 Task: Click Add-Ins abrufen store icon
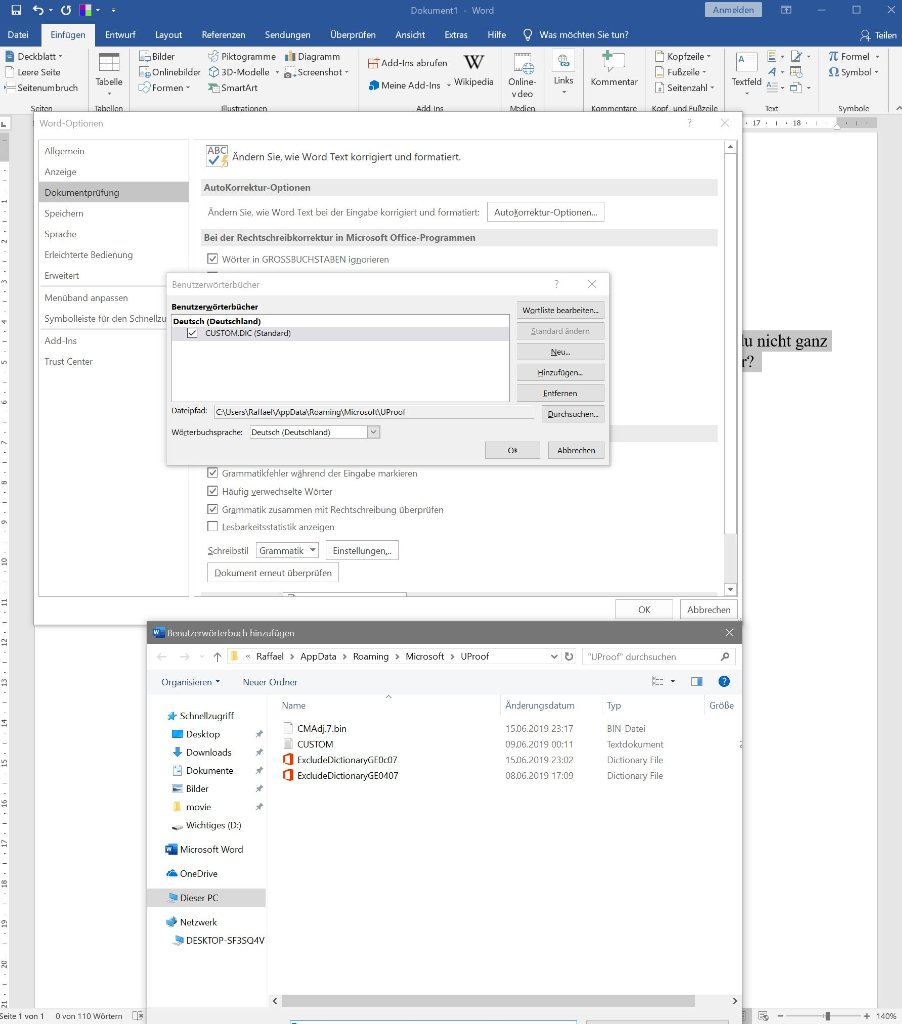point(408,63)
